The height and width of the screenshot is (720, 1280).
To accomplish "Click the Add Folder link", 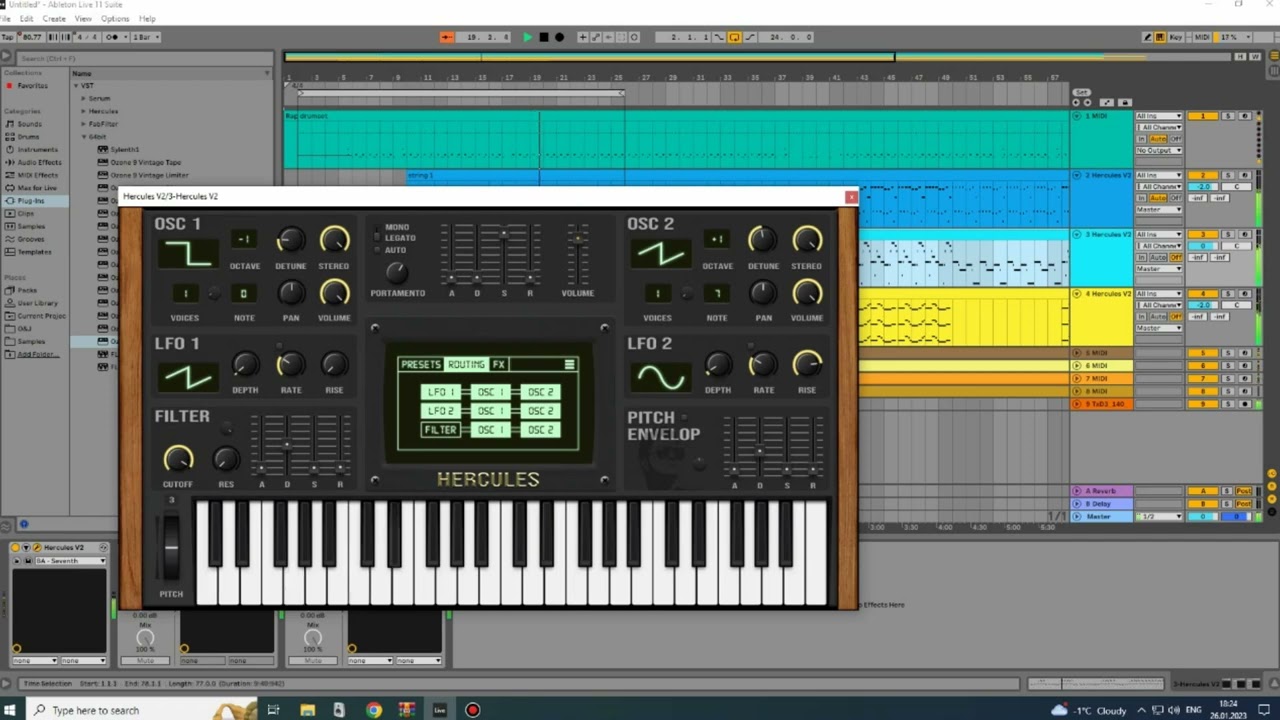I will click(37, 354).
